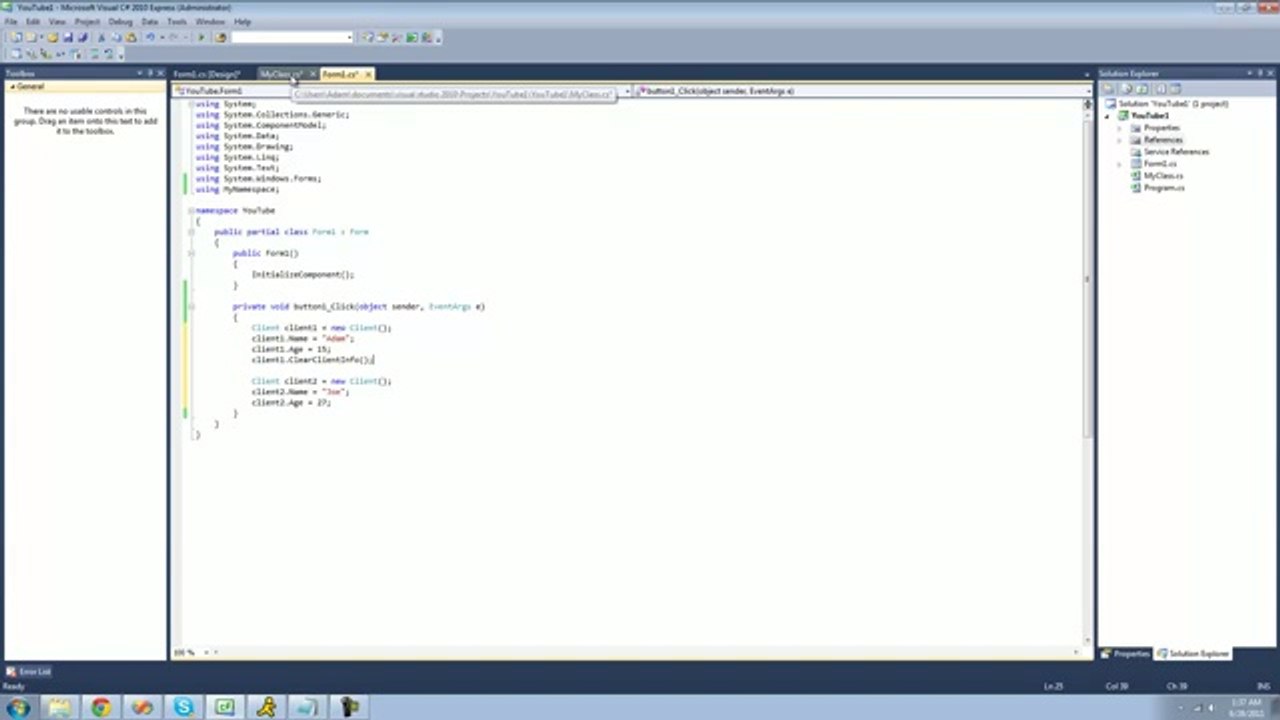Screen dimensions: 1280x720
Task: Click the Find in Files toolbar icon
Action: click(x=220, y=37)
